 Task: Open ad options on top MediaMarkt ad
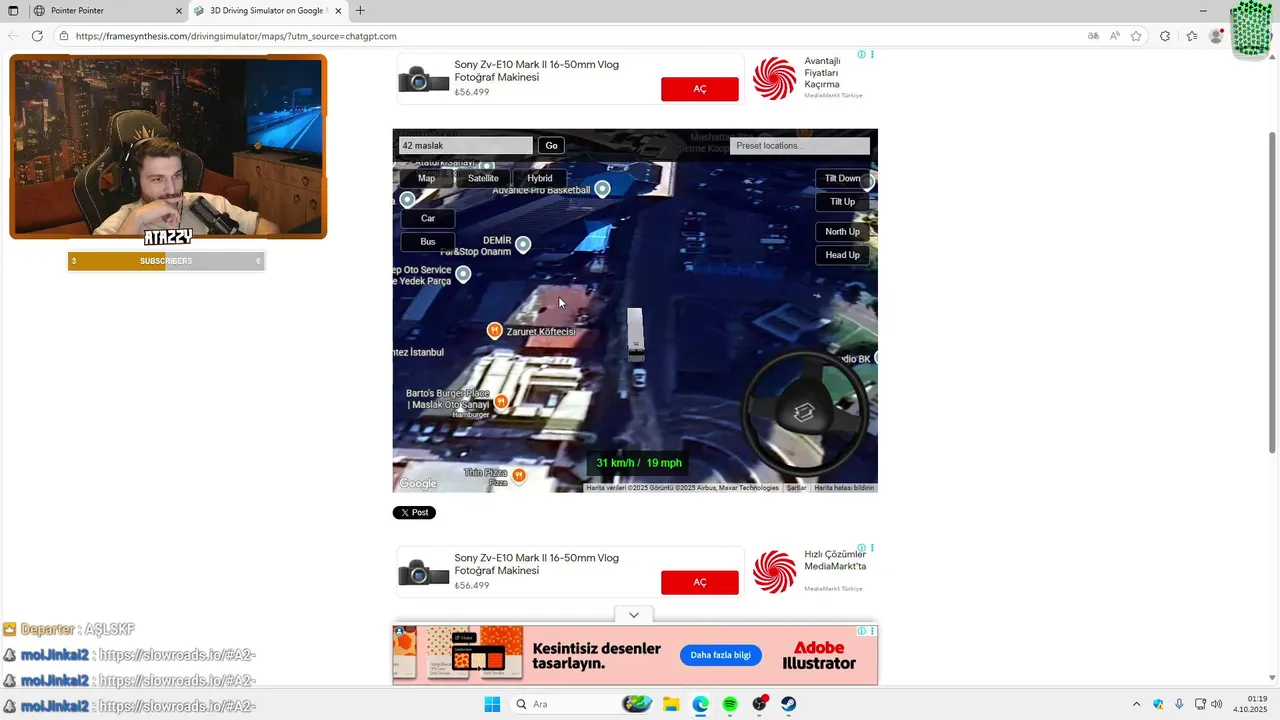pos(872,55)
